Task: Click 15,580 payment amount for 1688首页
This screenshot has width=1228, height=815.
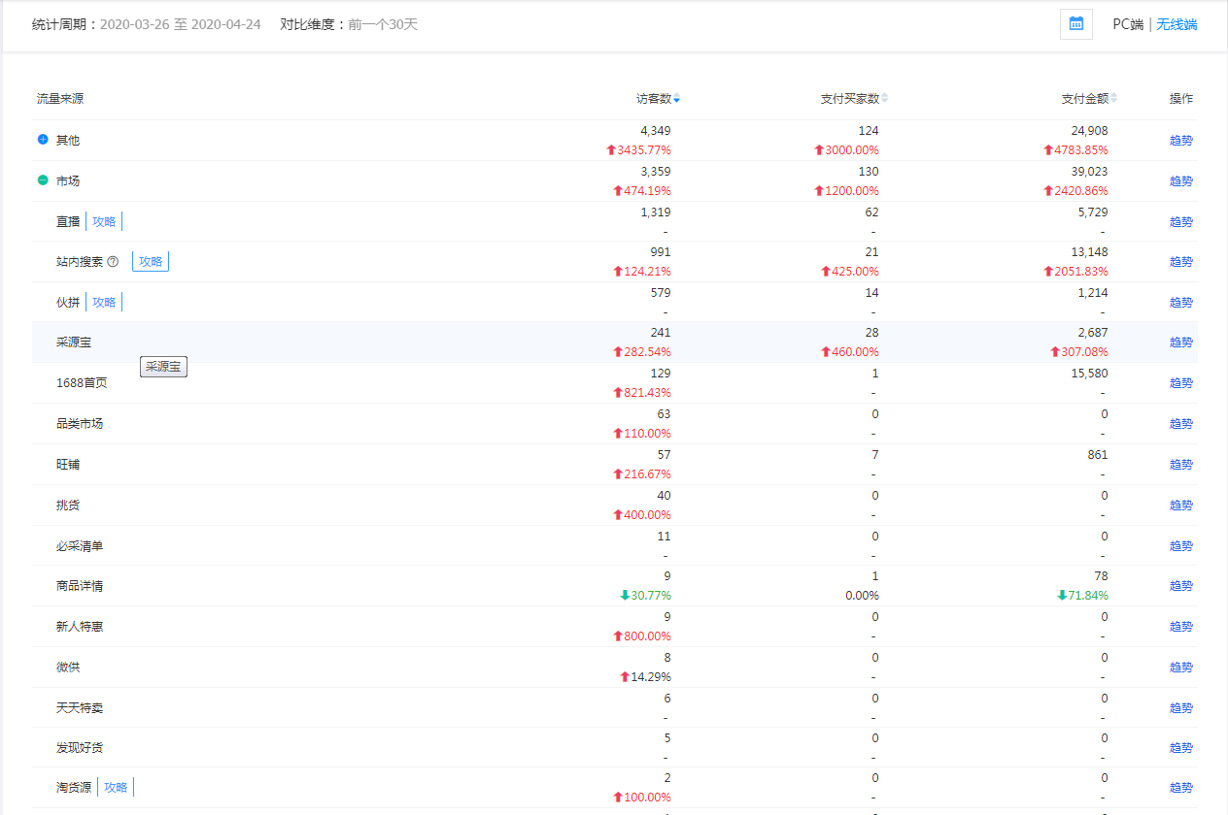Action: click(1089, 374)
